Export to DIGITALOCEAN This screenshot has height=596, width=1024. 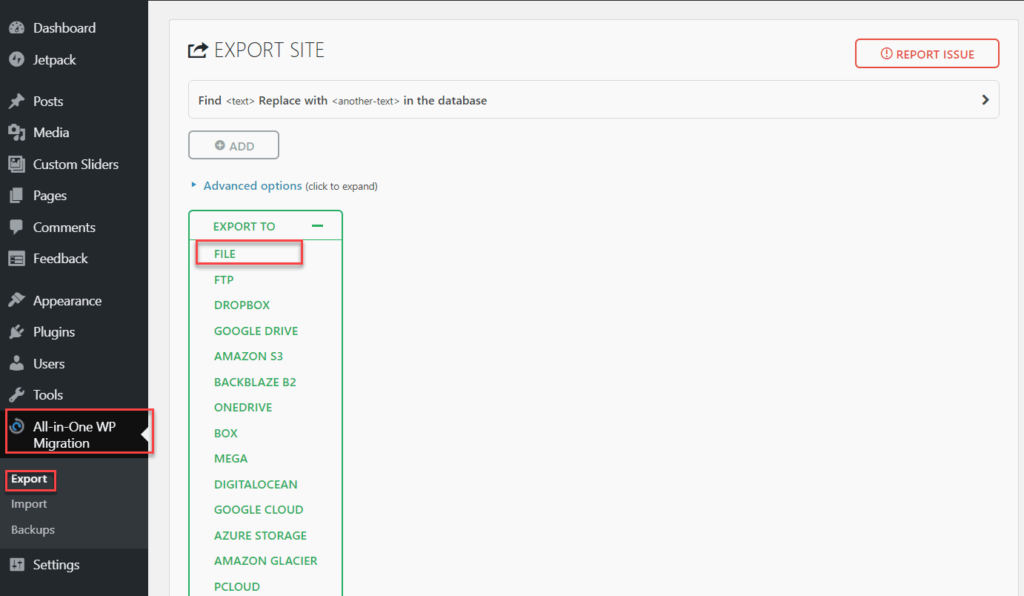[x=255, y=484]
